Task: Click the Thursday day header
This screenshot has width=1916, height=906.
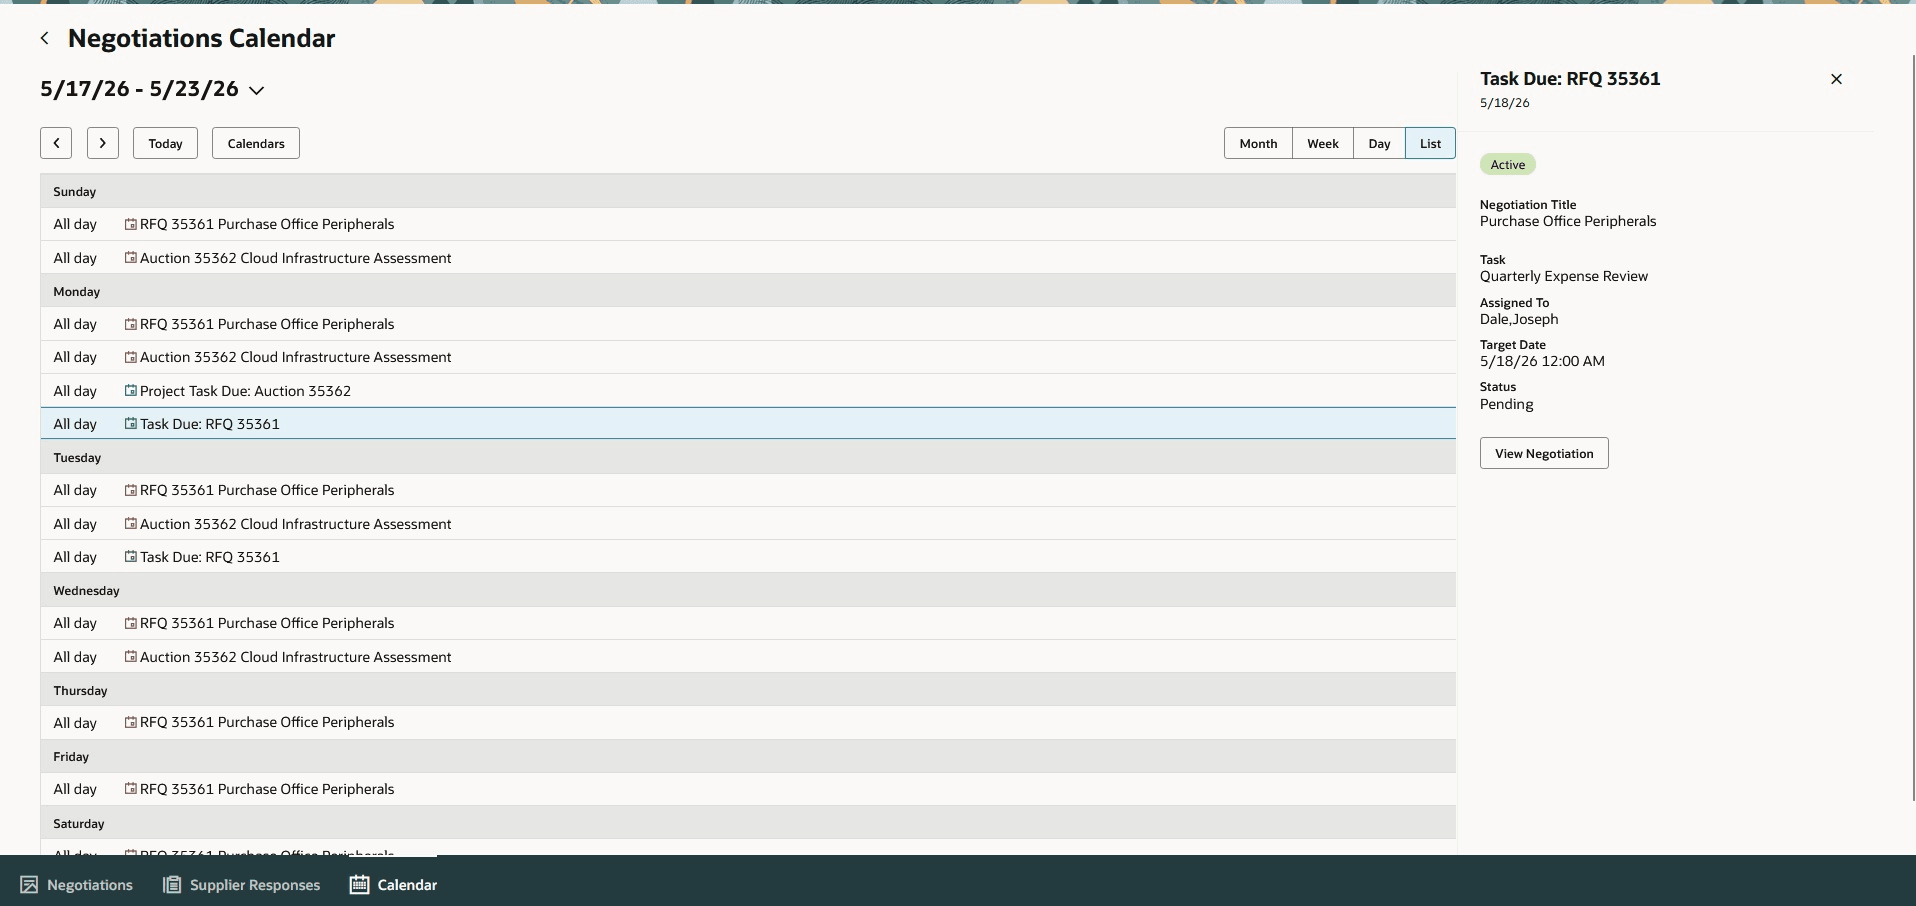Action: pyautogui.click(x=748, y=690)
